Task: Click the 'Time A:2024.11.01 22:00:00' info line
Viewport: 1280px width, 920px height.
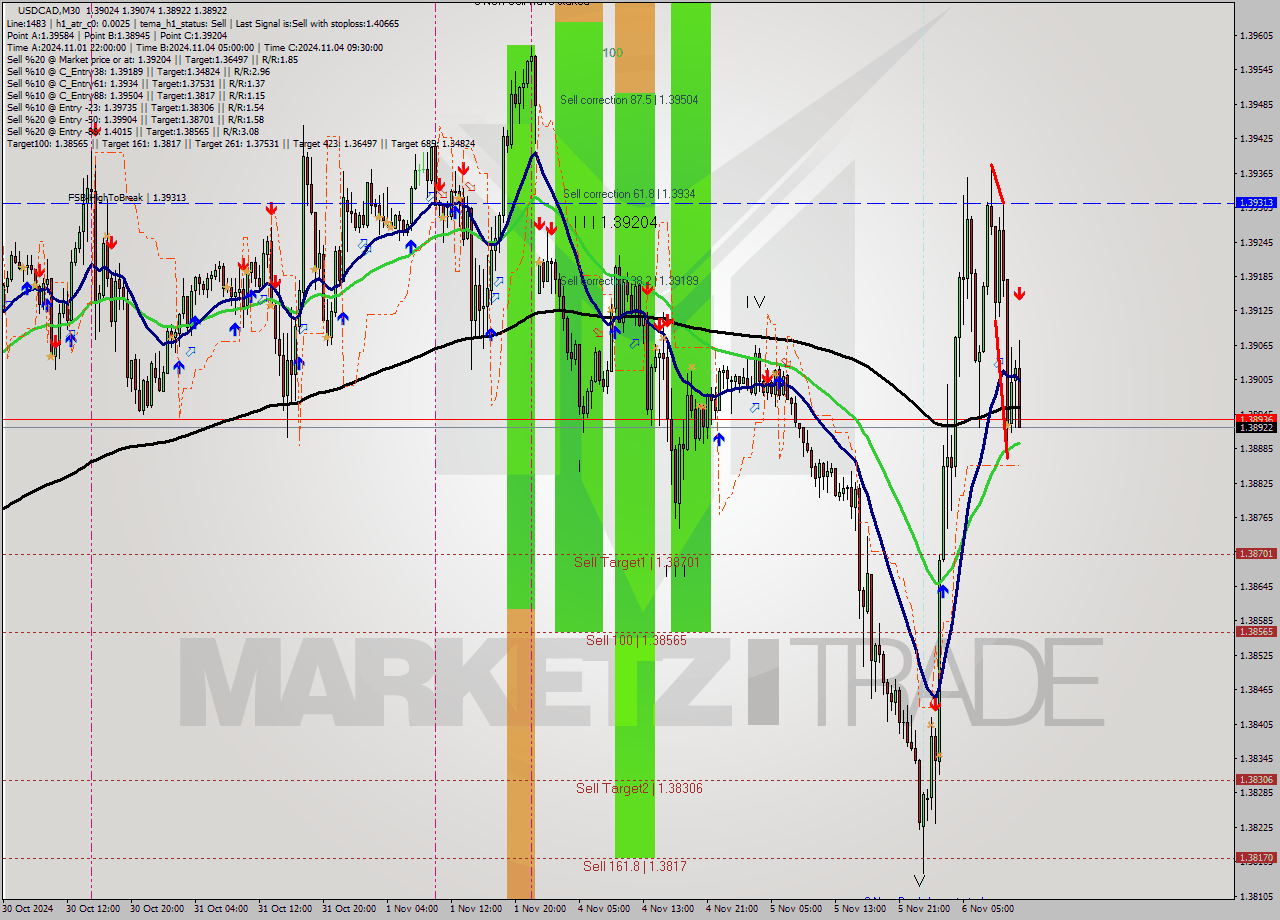Action: pos(194,47)
